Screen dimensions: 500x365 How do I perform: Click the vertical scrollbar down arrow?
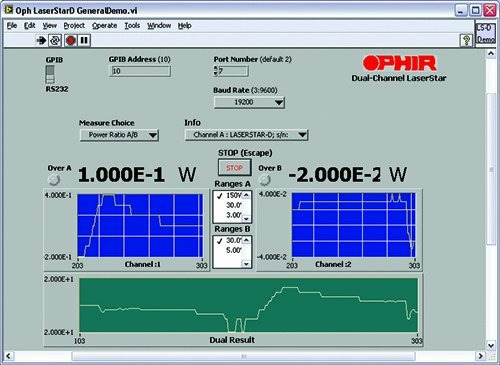pos(491,345)
